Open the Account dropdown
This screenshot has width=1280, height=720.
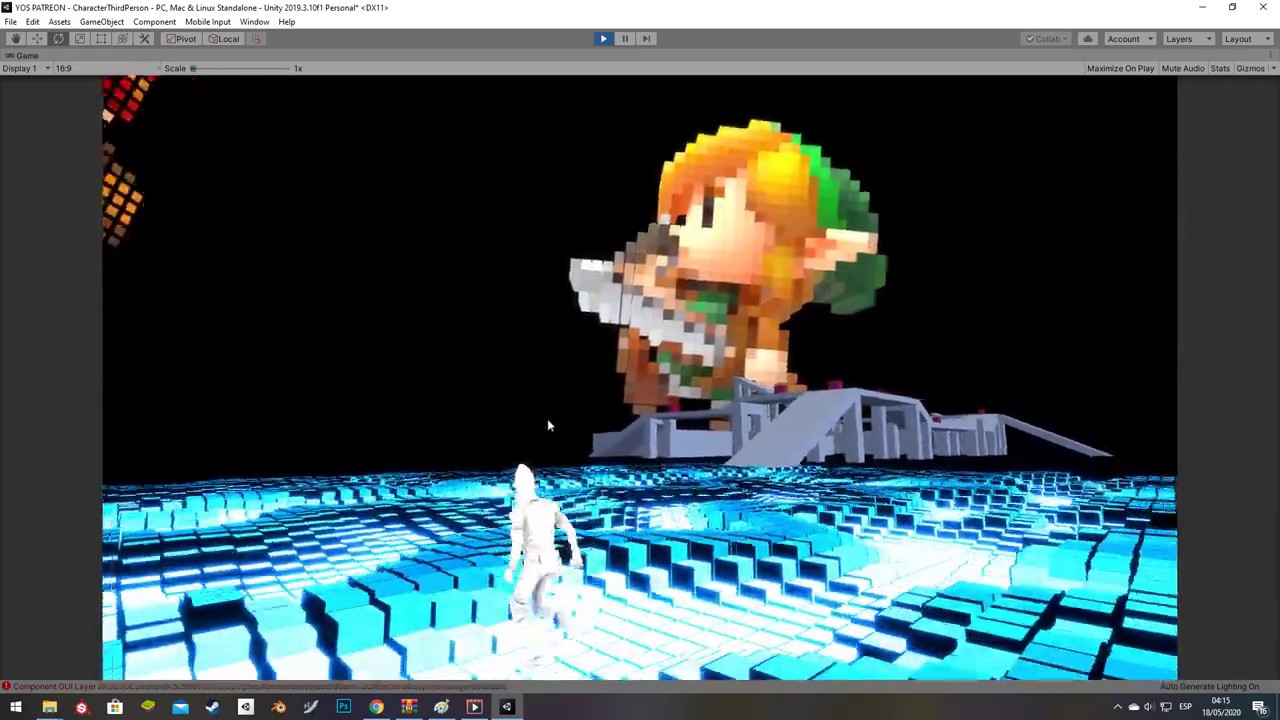1130,39
